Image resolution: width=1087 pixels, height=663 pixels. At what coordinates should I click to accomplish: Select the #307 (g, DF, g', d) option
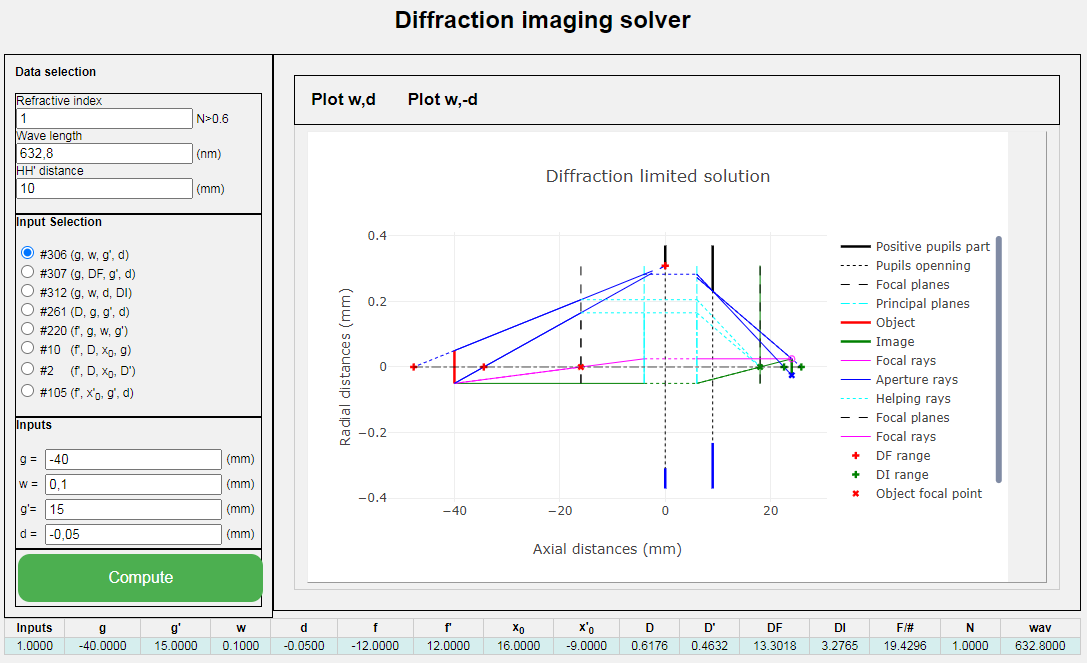point(28,272)
